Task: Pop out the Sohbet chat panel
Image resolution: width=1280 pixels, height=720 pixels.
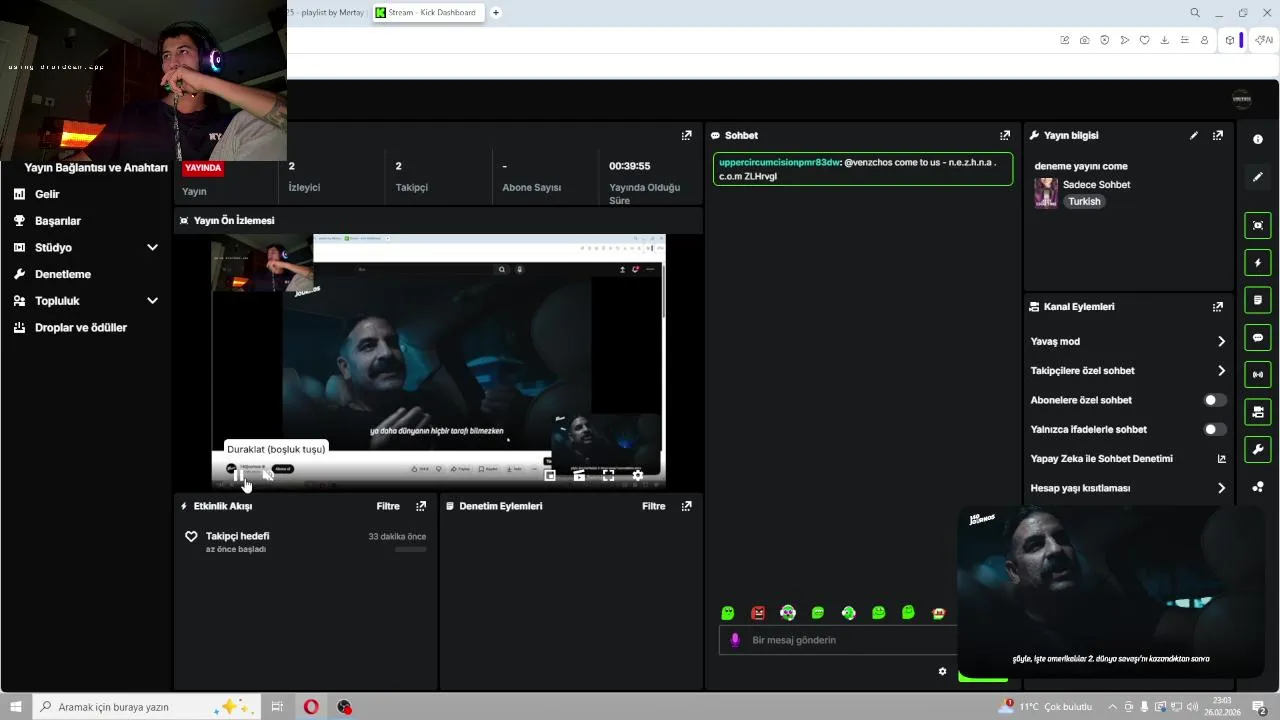Action: (x=1005, y=135)
